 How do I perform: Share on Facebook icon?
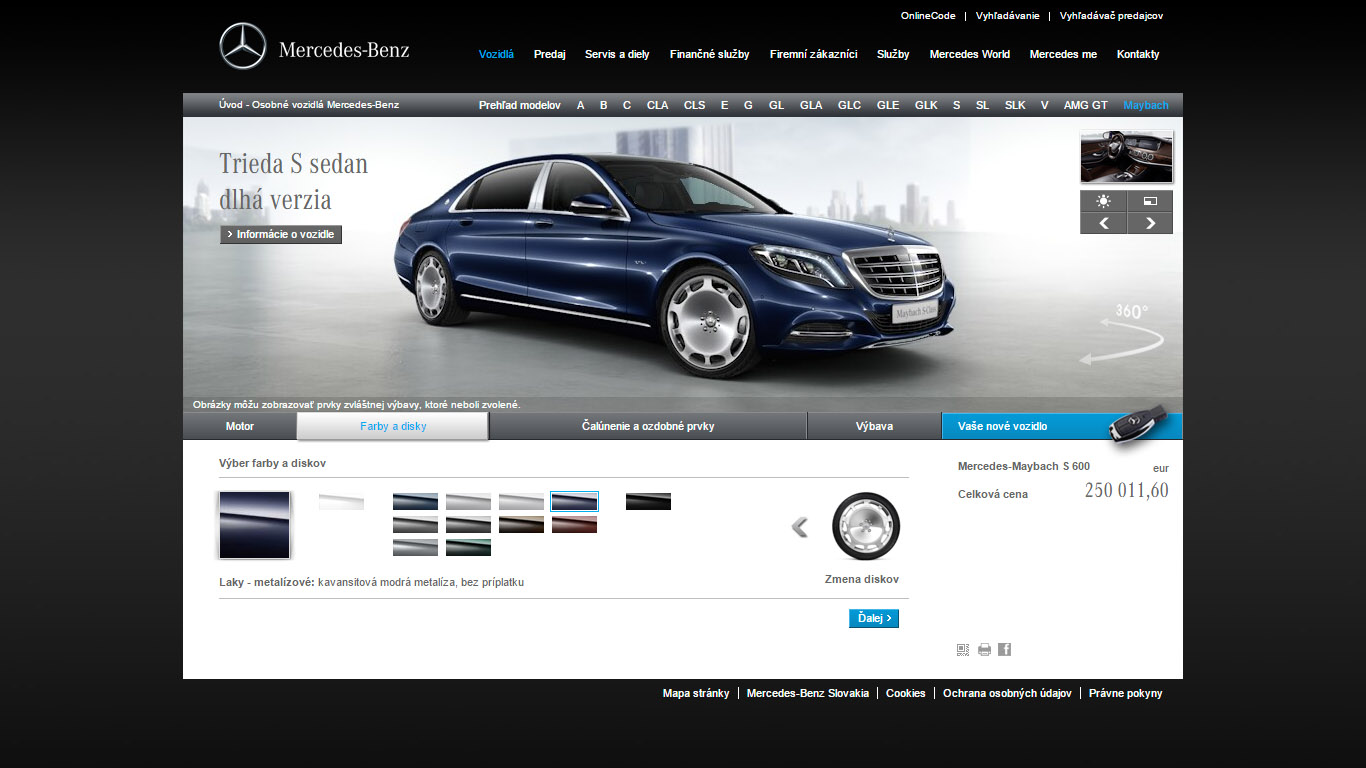1005,649
